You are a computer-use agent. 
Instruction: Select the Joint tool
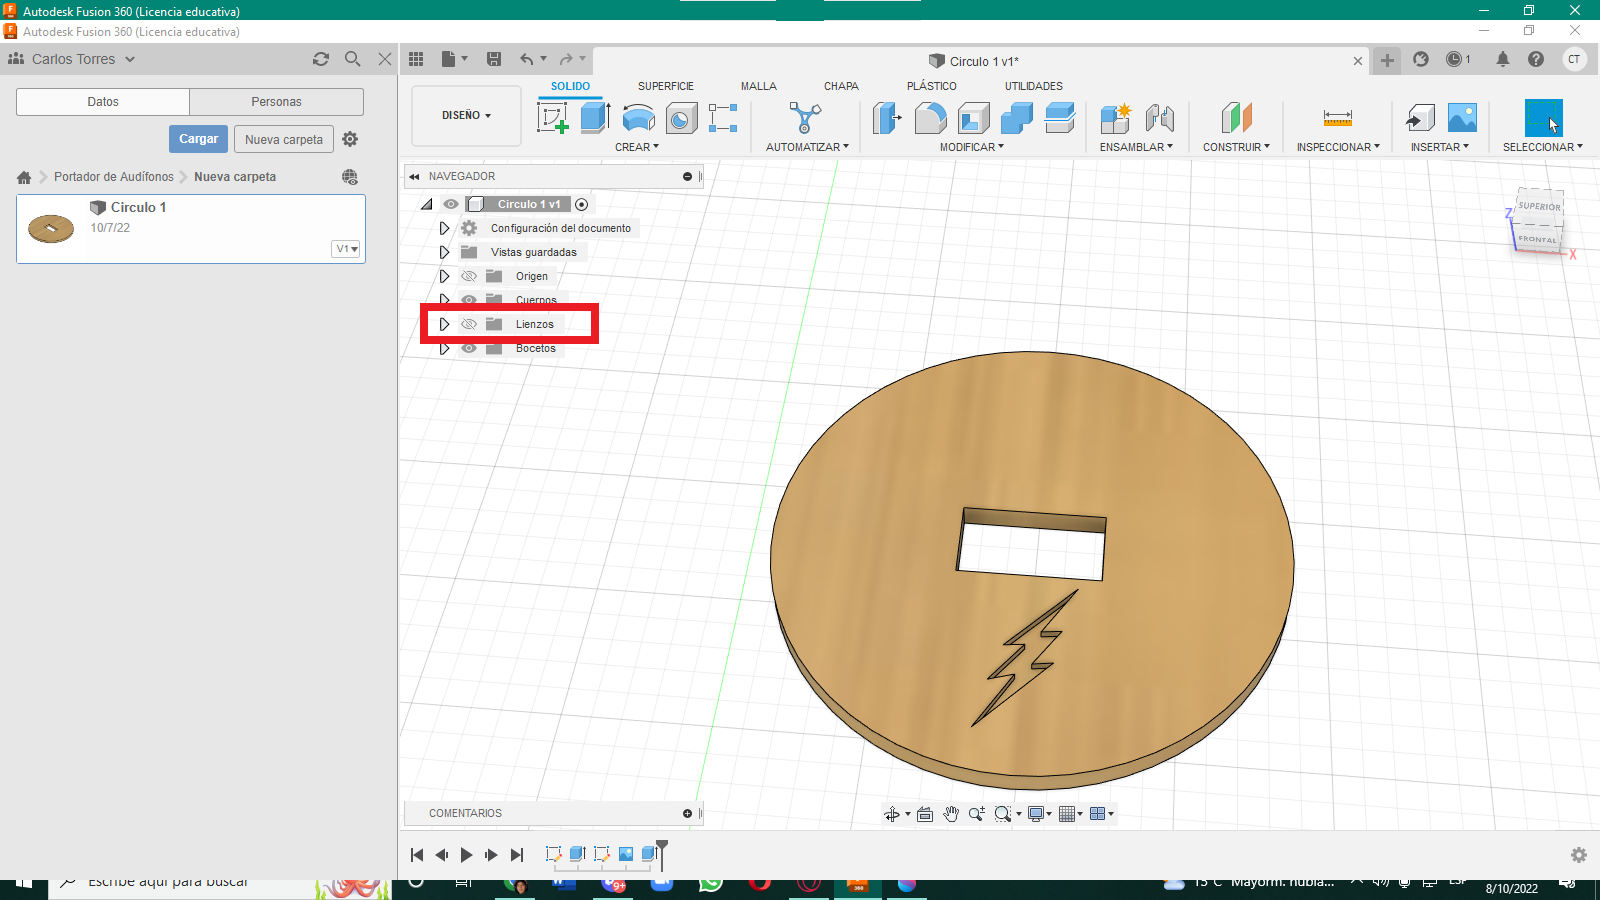point(1159,118)
